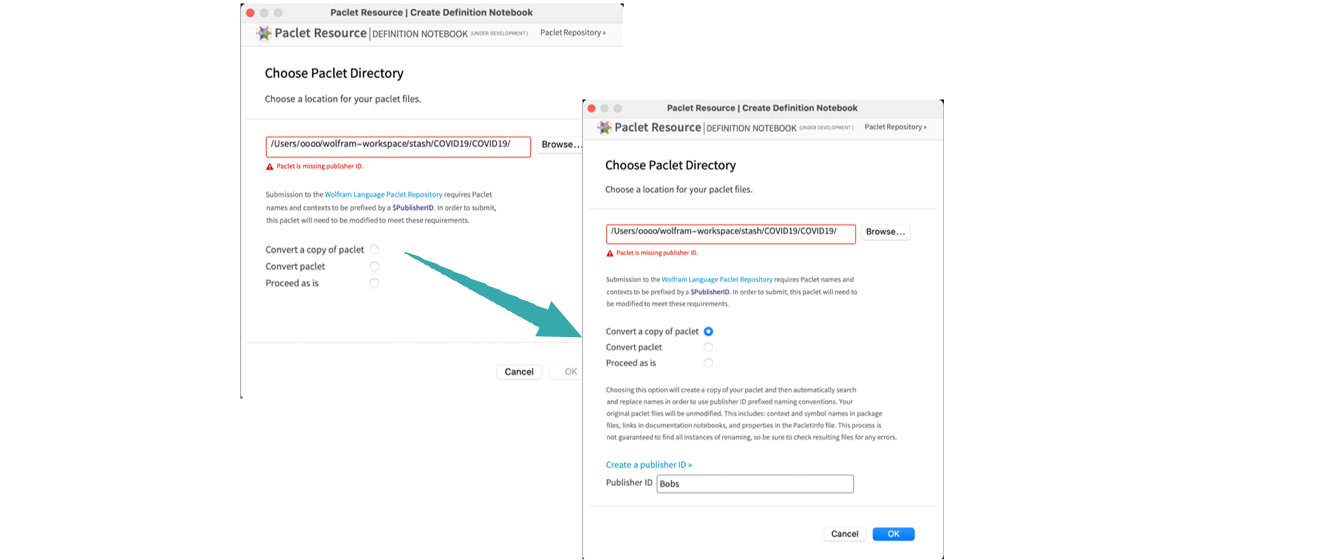Select "Convert a copy of paclet" in the front dialog
This screenshot has width=1340, height=560.
pyautogui.click(x=708, y=331)
